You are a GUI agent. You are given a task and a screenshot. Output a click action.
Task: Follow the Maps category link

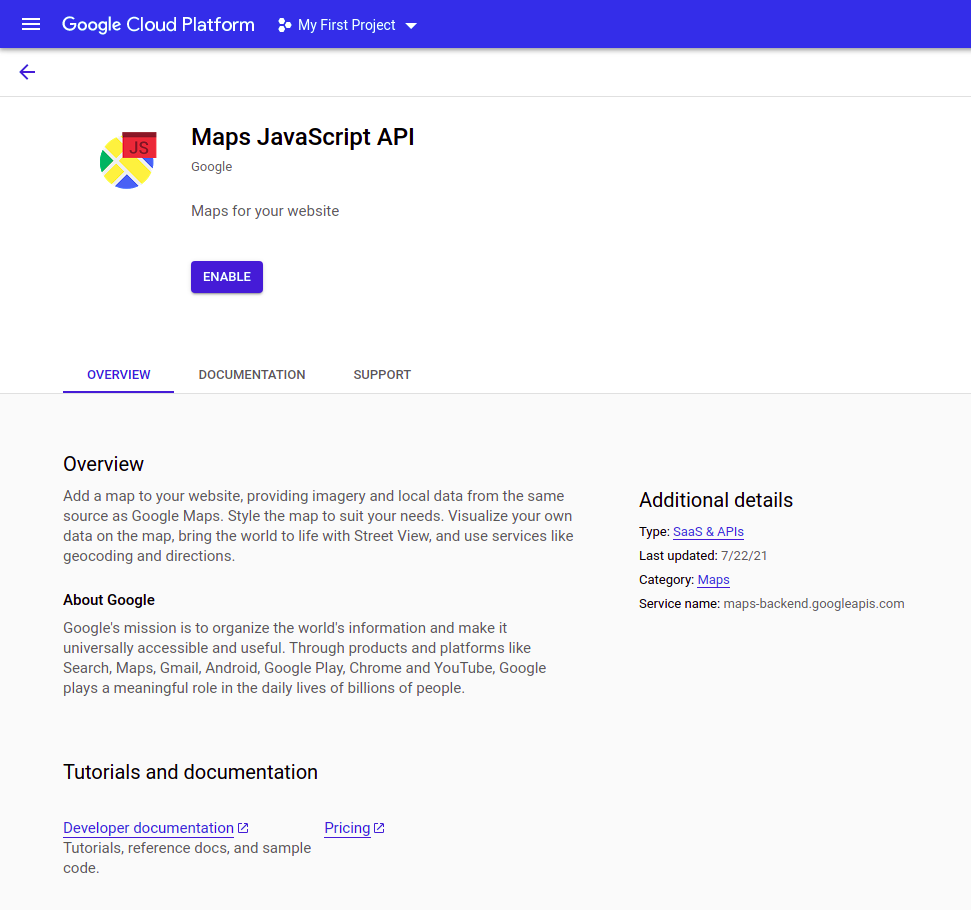pyautogui.click(x=713, y=580)
